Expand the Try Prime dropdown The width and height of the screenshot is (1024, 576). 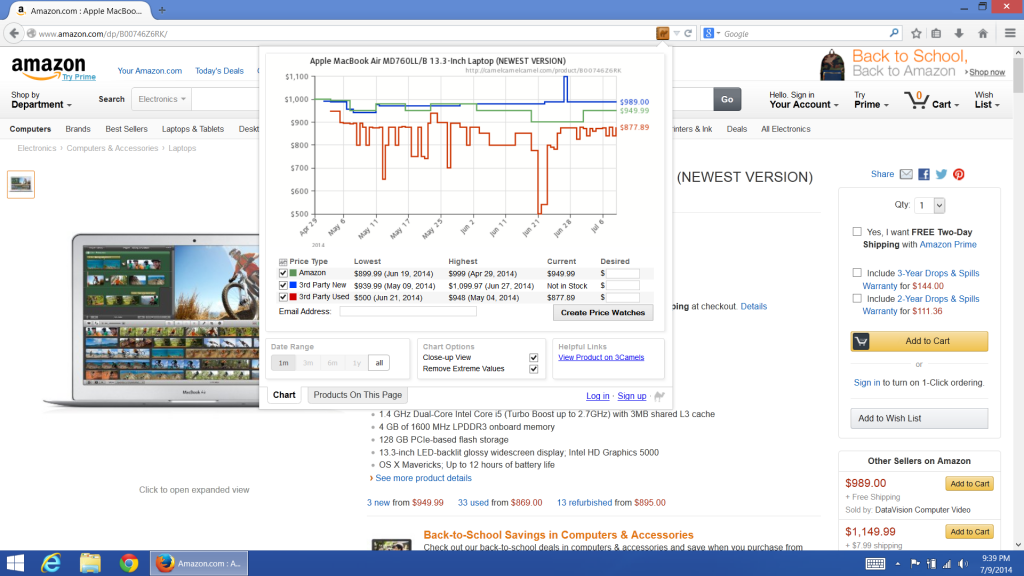(871, 100)
